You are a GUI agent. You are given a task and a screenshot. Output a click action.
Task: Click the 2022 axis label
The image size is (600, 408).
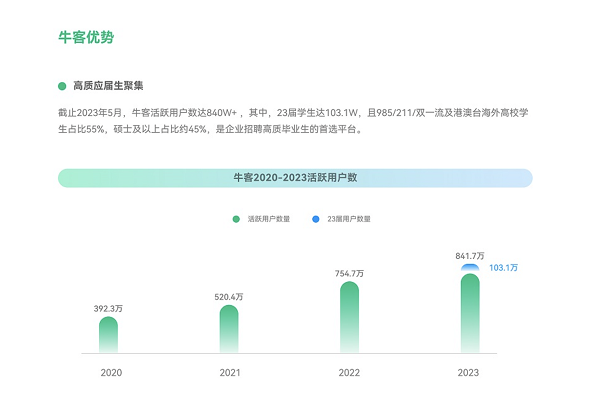(x=349, y=372)
